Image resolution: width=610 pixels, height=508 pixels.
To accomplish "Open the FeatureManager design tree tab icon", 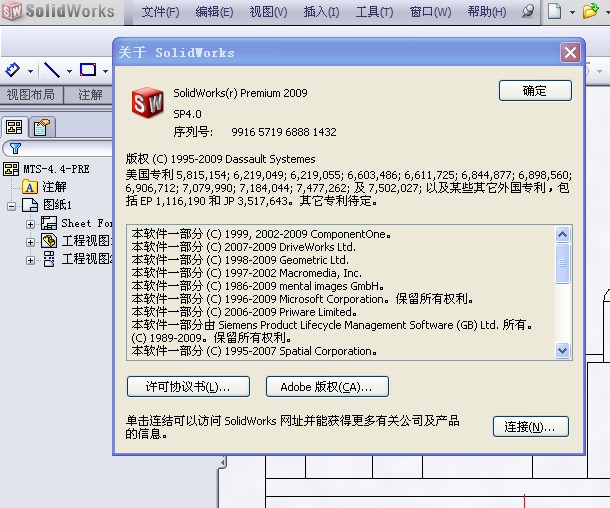I will coord(14,127).
